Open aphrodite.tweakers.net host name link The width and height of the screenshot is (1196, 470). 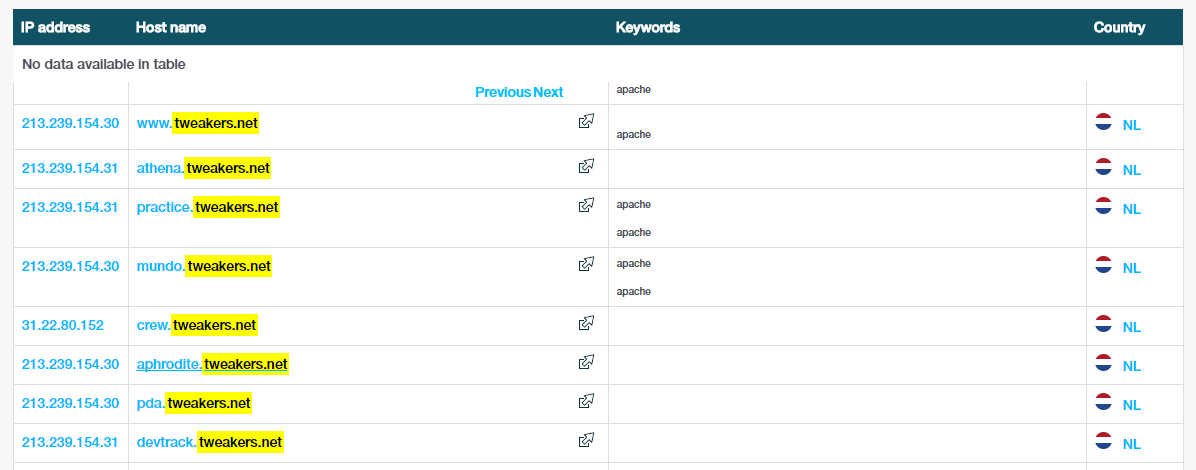[x=212, y=364]
